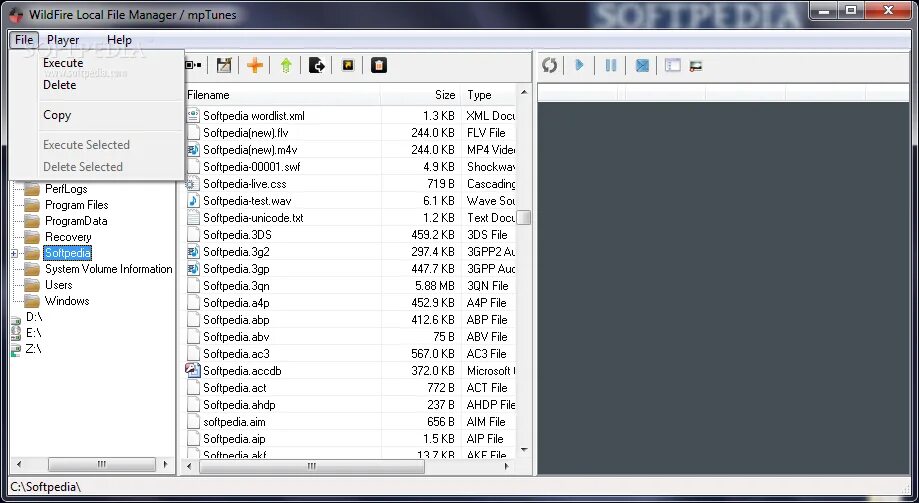Open the Player menu
This screenshot has height=503, width=919.
(63, 40)
